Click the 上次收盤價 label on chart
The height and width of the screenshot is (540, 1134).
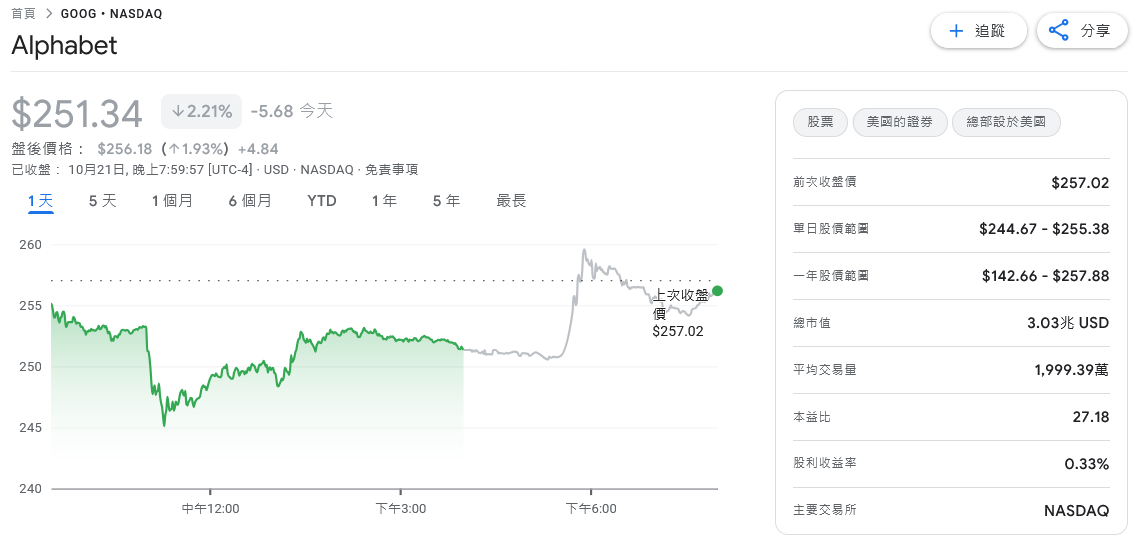[680, 303]
